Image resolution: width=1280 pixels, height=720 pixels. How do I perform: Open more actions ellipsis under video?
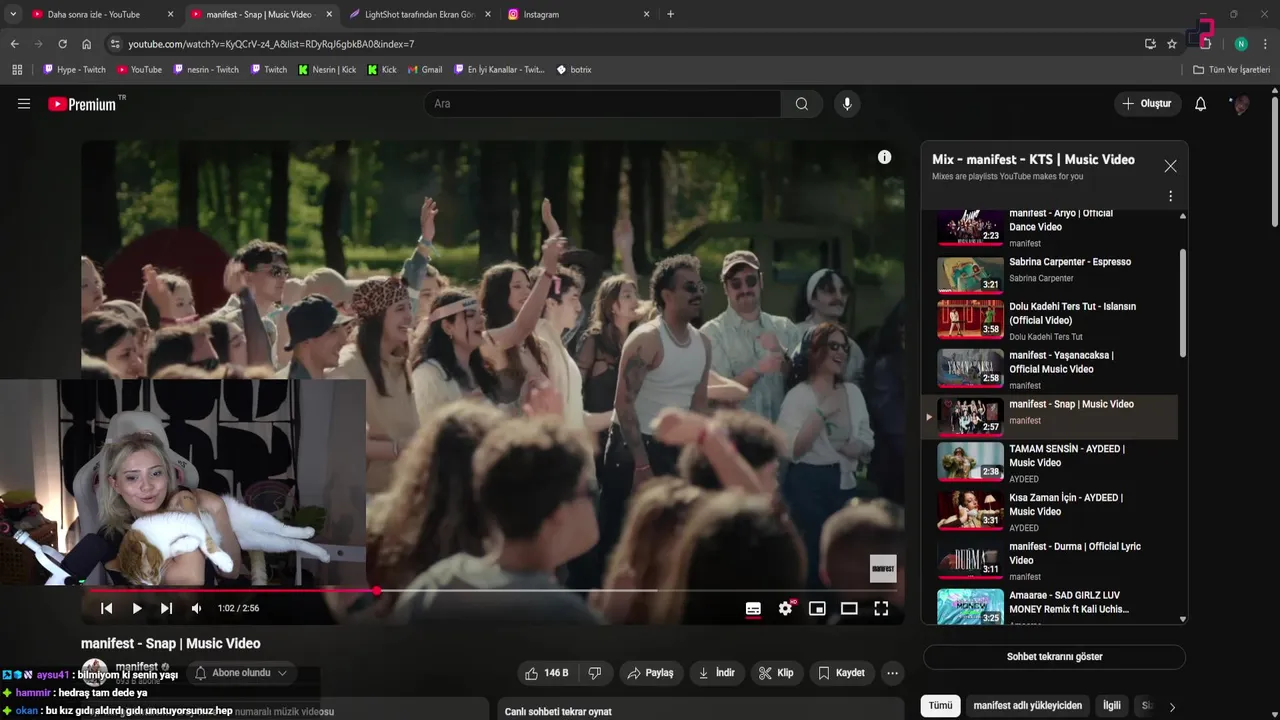892,673
